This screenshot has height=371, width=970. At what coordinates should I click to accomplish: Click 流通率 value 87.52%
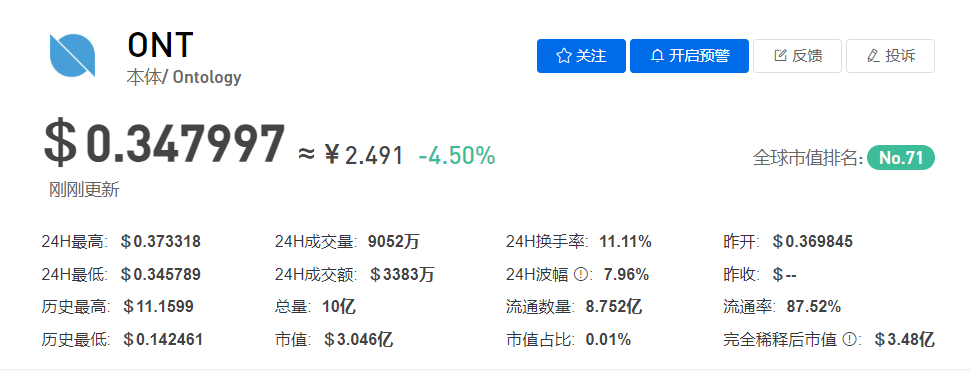813,306
